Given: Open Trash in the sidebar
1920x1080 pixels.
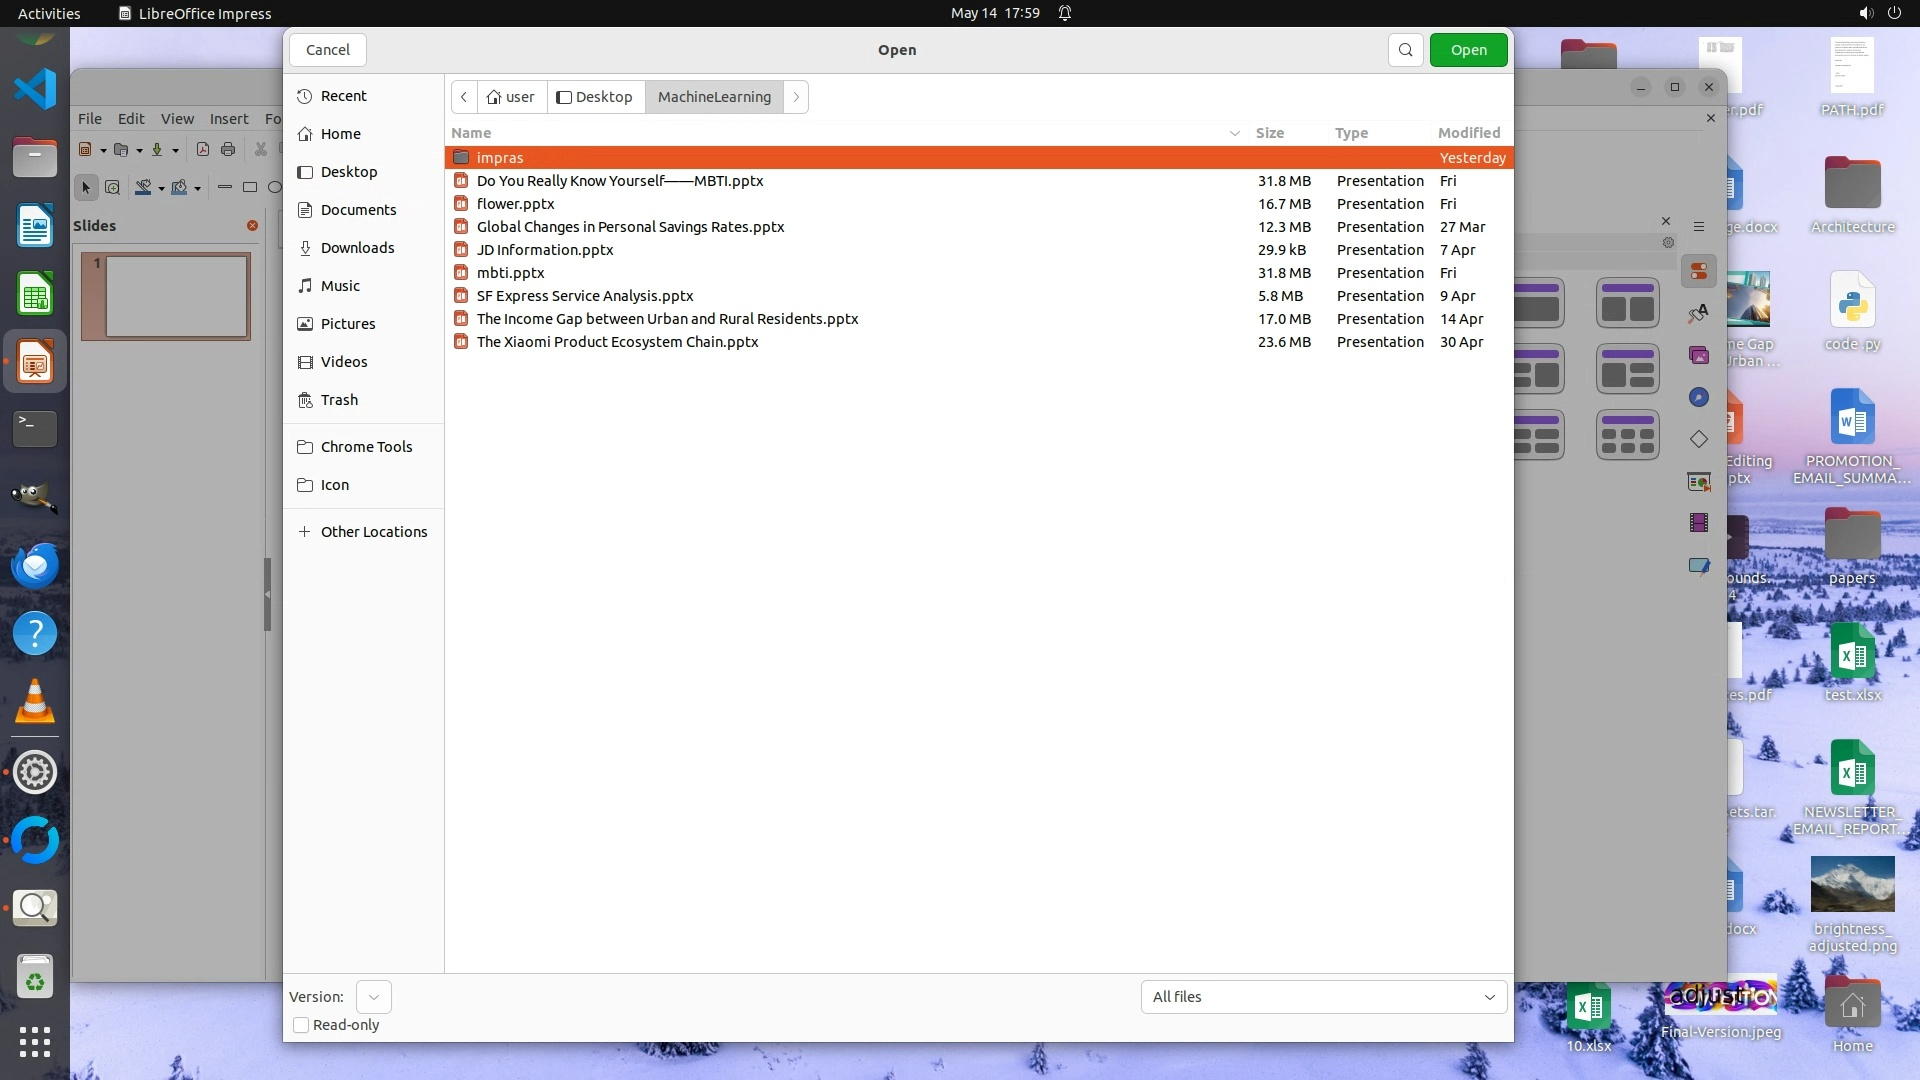Looking at the screenshot, I should (x=339, y=400).
